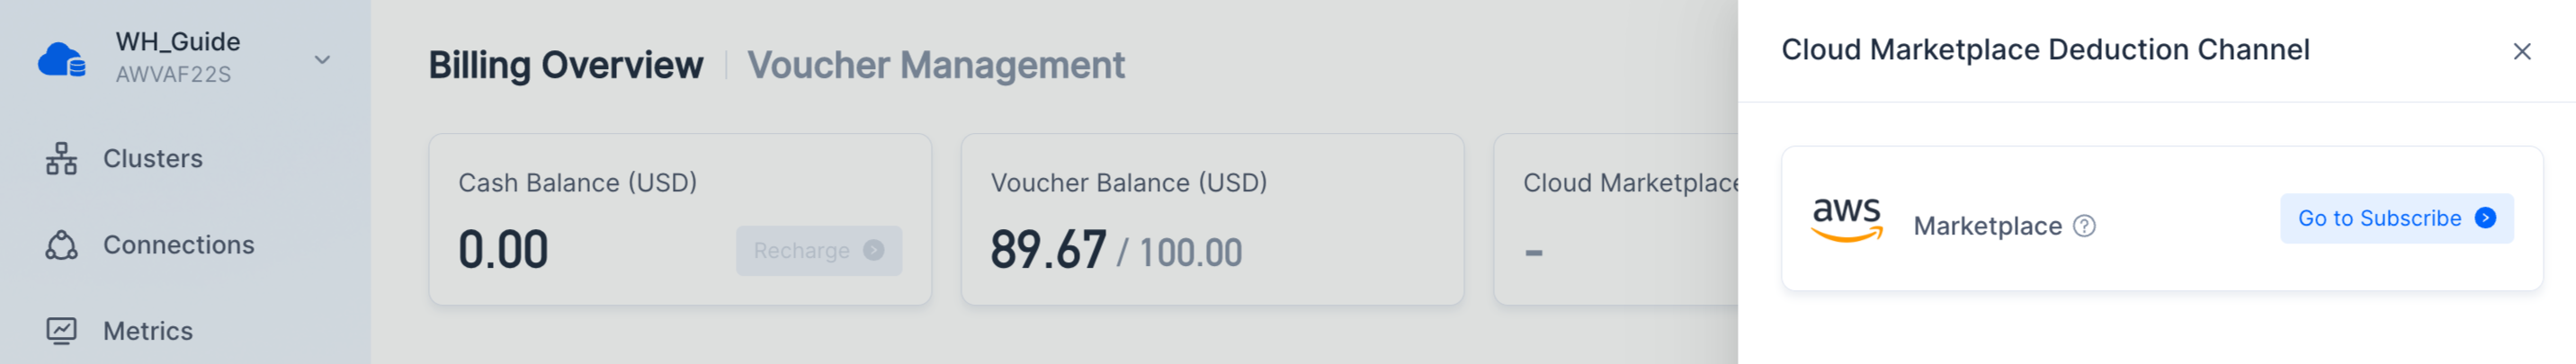
Task: Select the Billing Overview tab
Action: 566,65
